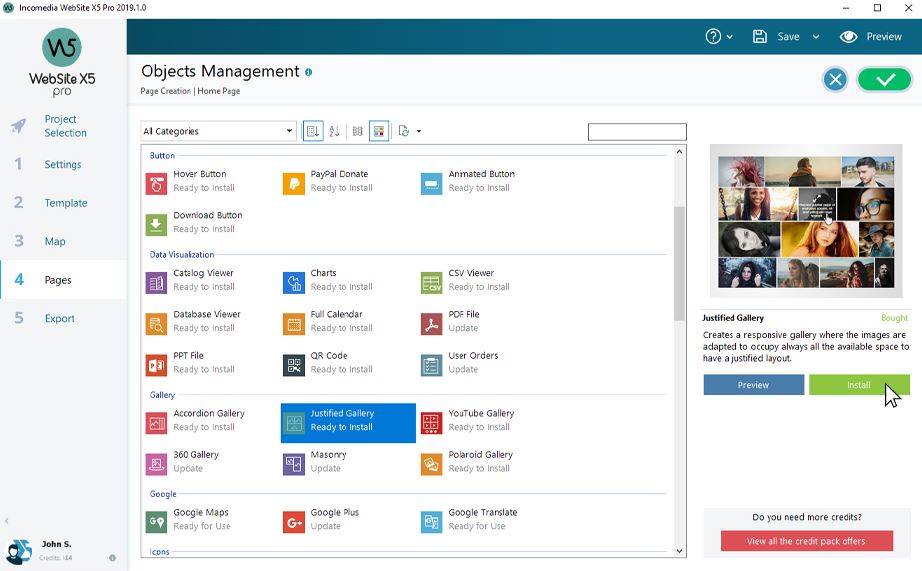Select the Hover Button object icon
The image size is (922, 571).
pos(156,183)
